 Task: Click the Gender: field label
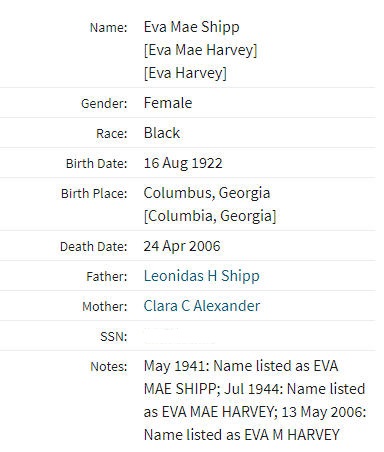(104, 103)
